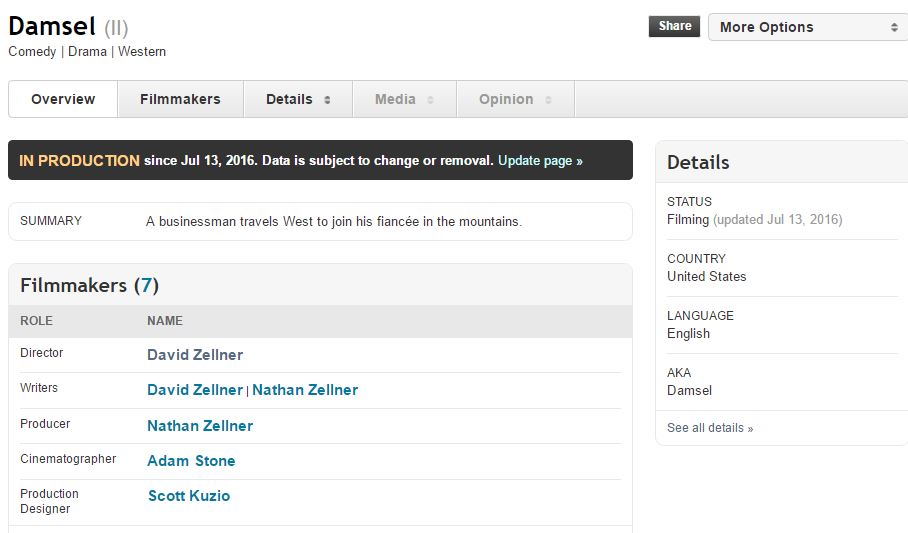The width and height of the screenshot is (908, 533).
Task: Select the Cinematographer role label
Action: point(68,459)
